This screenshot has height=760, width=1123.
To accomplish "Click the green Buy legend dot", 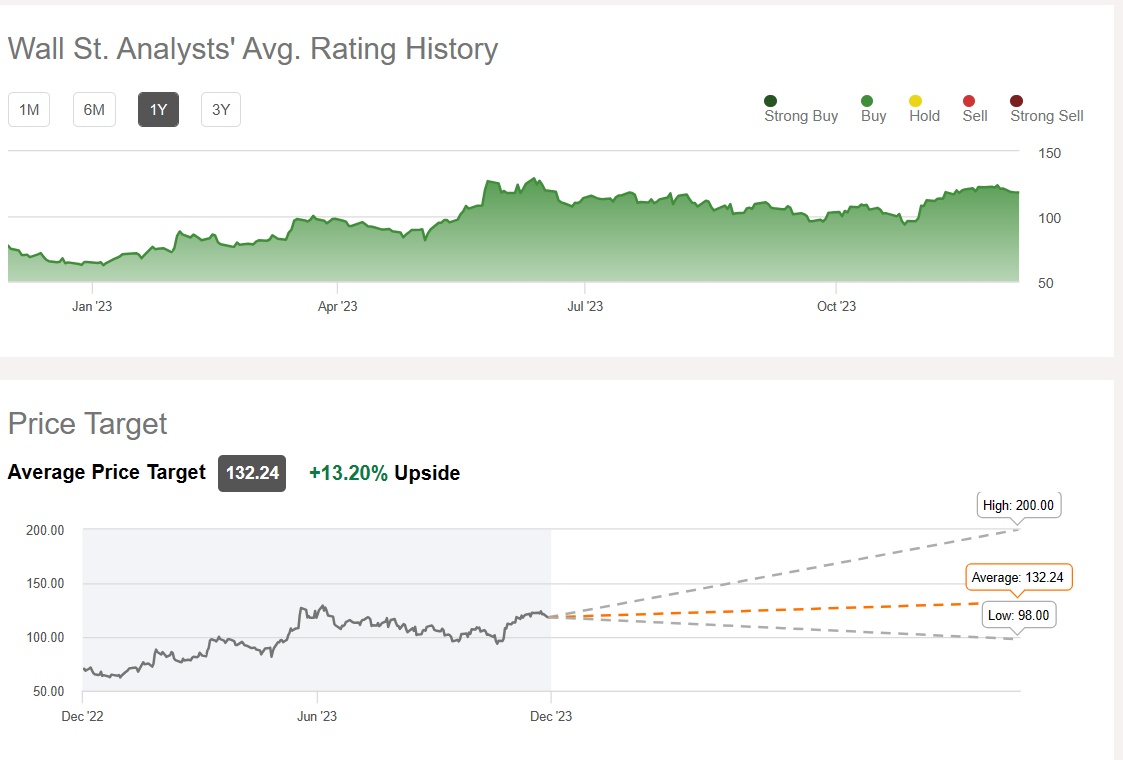I will point(867,101).
